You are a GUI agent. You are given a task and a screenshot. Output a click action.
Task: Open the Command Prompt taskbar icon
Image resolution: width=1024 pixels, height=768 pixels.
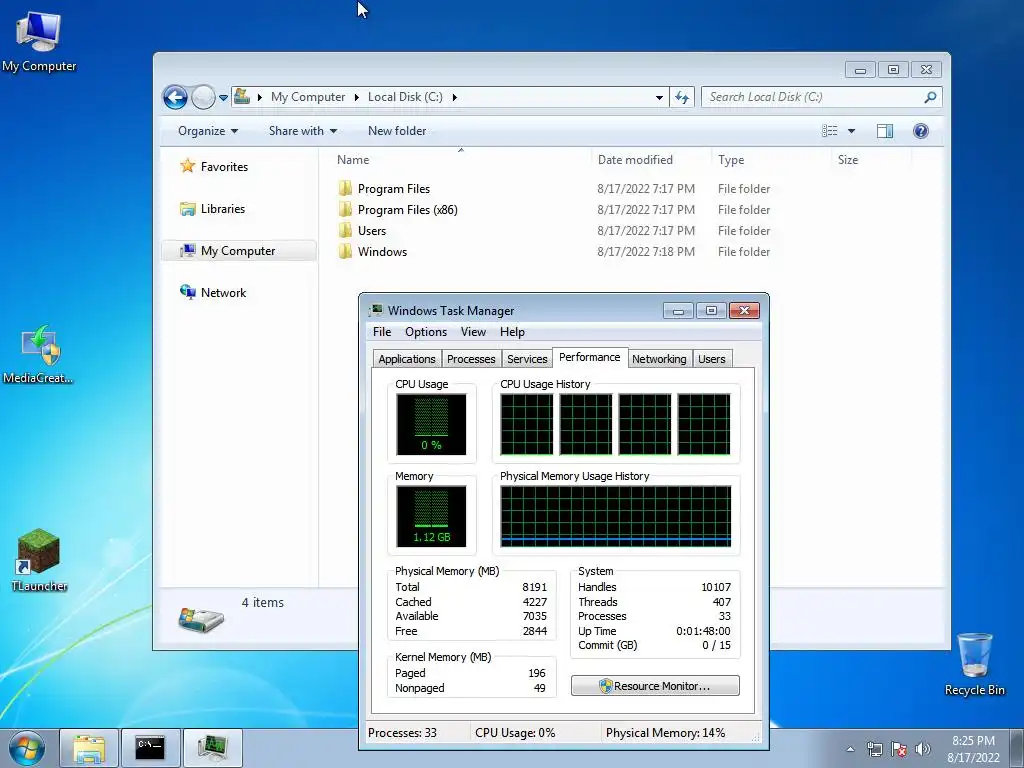point(150,748)
